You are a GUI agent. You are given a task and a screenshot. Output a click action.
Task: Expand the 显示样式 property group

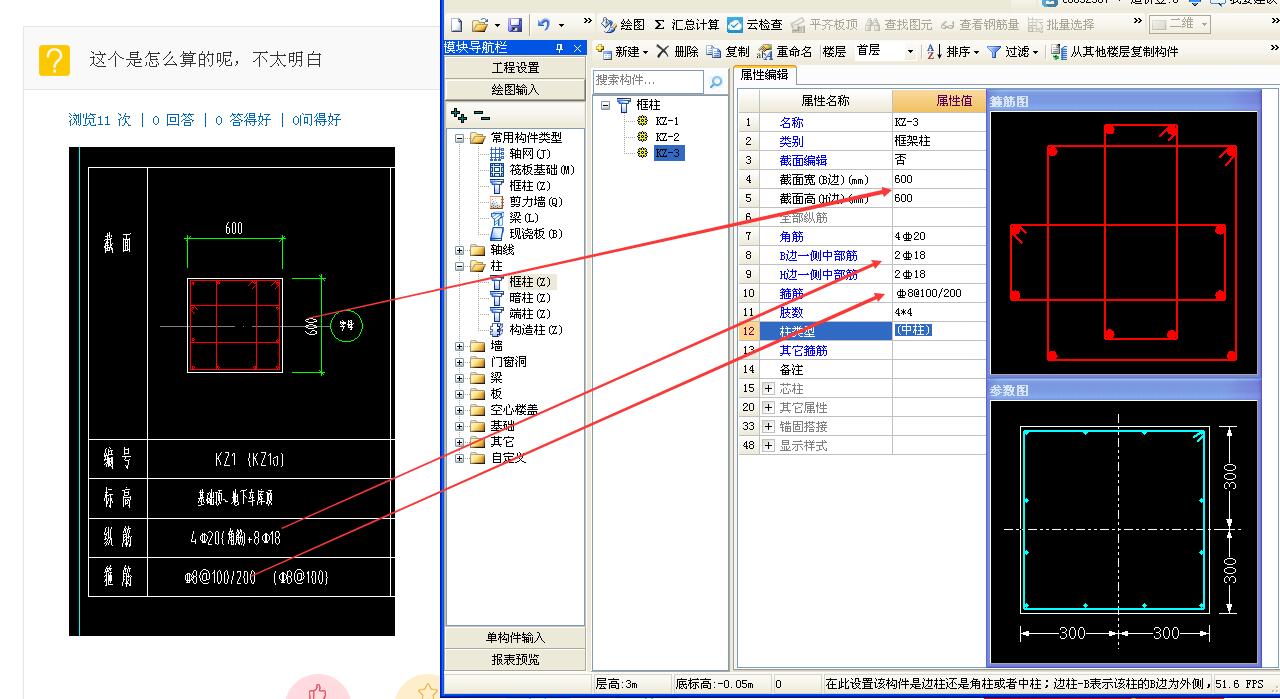(x=768, y=445)
